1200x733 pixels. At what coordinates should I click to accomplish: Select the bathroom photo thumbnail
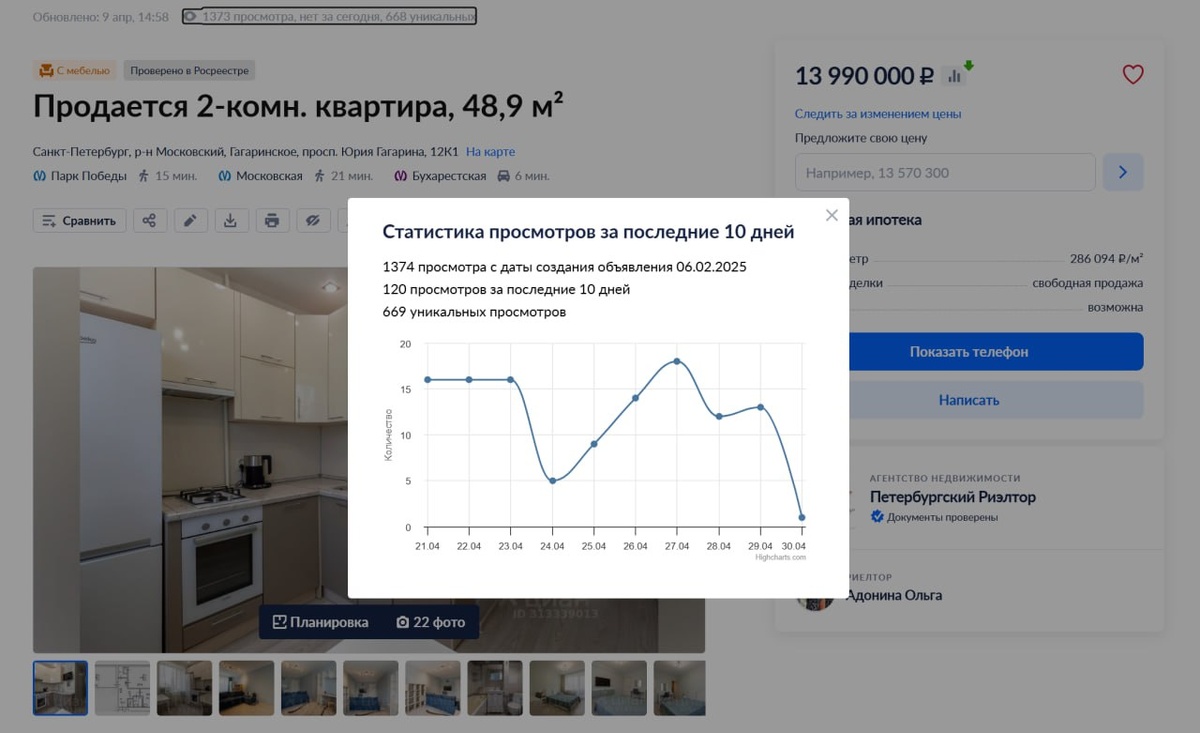click(494, 688)
